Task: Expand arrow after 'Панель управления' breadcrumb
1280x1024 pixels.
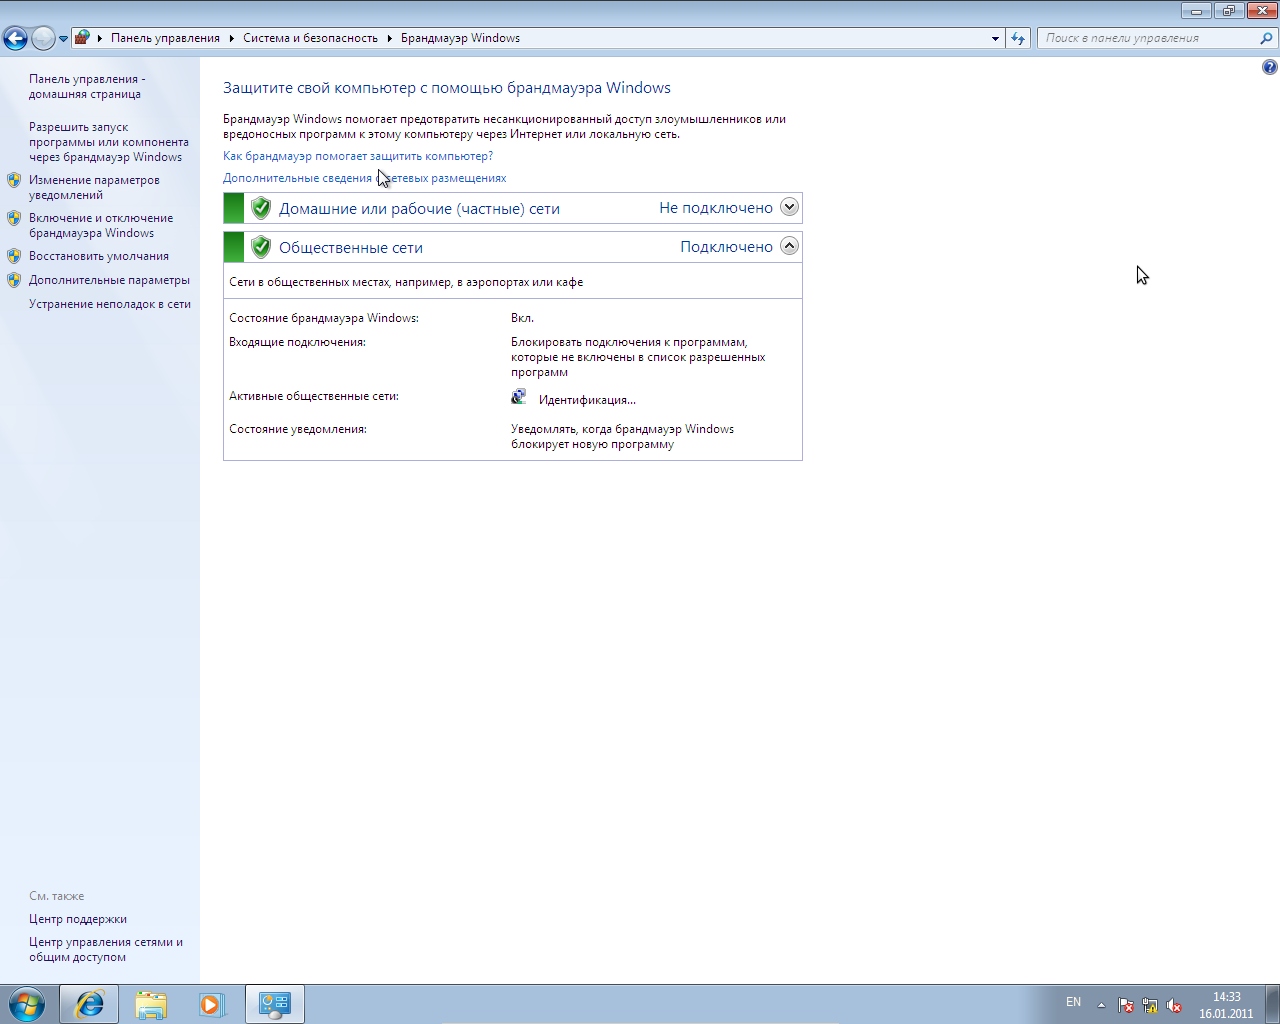Action: pos(232,38)
